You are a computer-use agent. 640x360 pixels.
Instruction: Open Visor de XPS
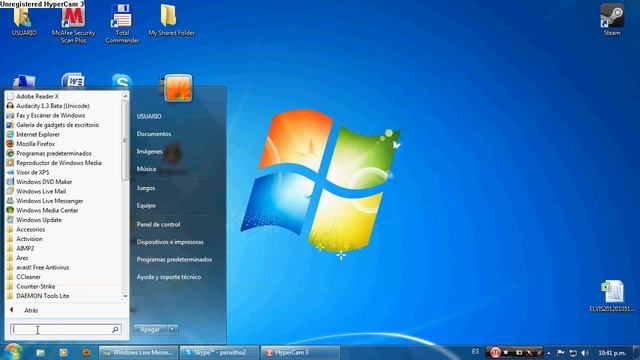pyautogui.click(x=32, y=172)
